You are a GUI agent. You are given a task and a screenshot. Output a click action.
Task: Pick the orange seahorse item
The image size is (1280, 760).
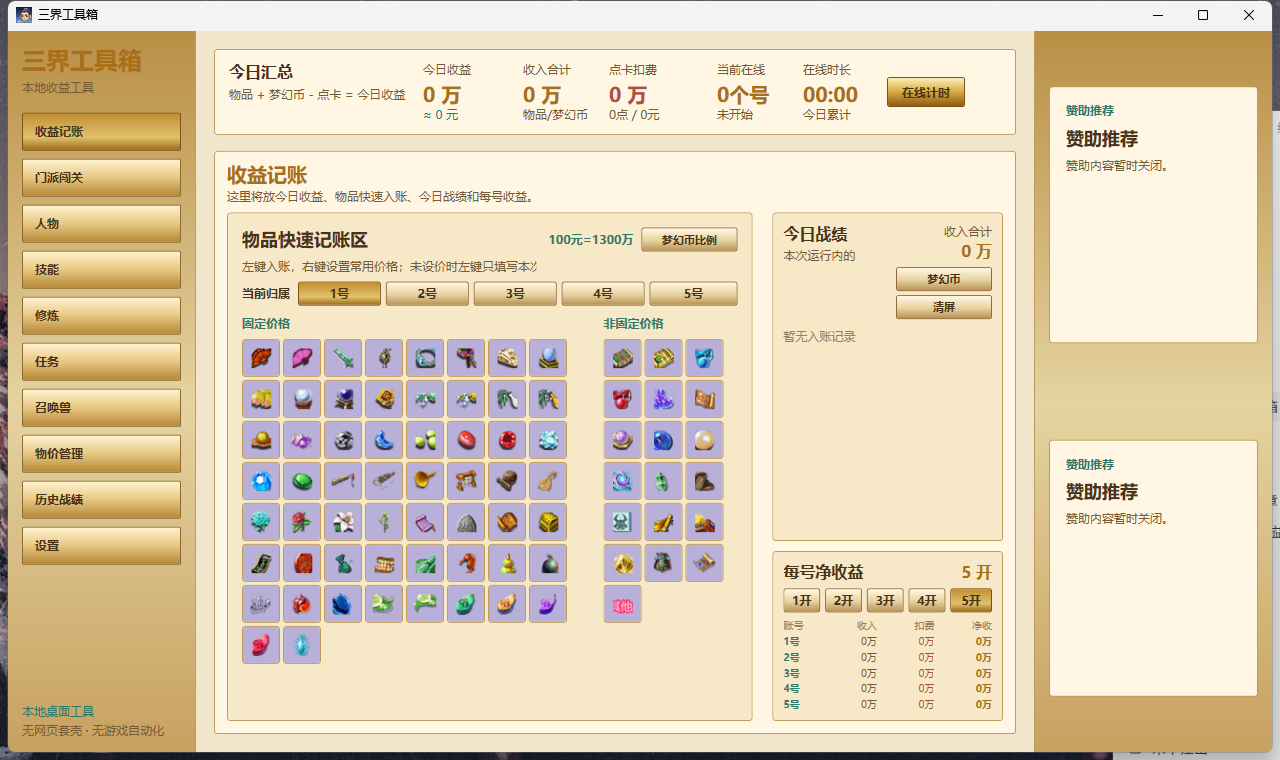[x=466, y=563]
